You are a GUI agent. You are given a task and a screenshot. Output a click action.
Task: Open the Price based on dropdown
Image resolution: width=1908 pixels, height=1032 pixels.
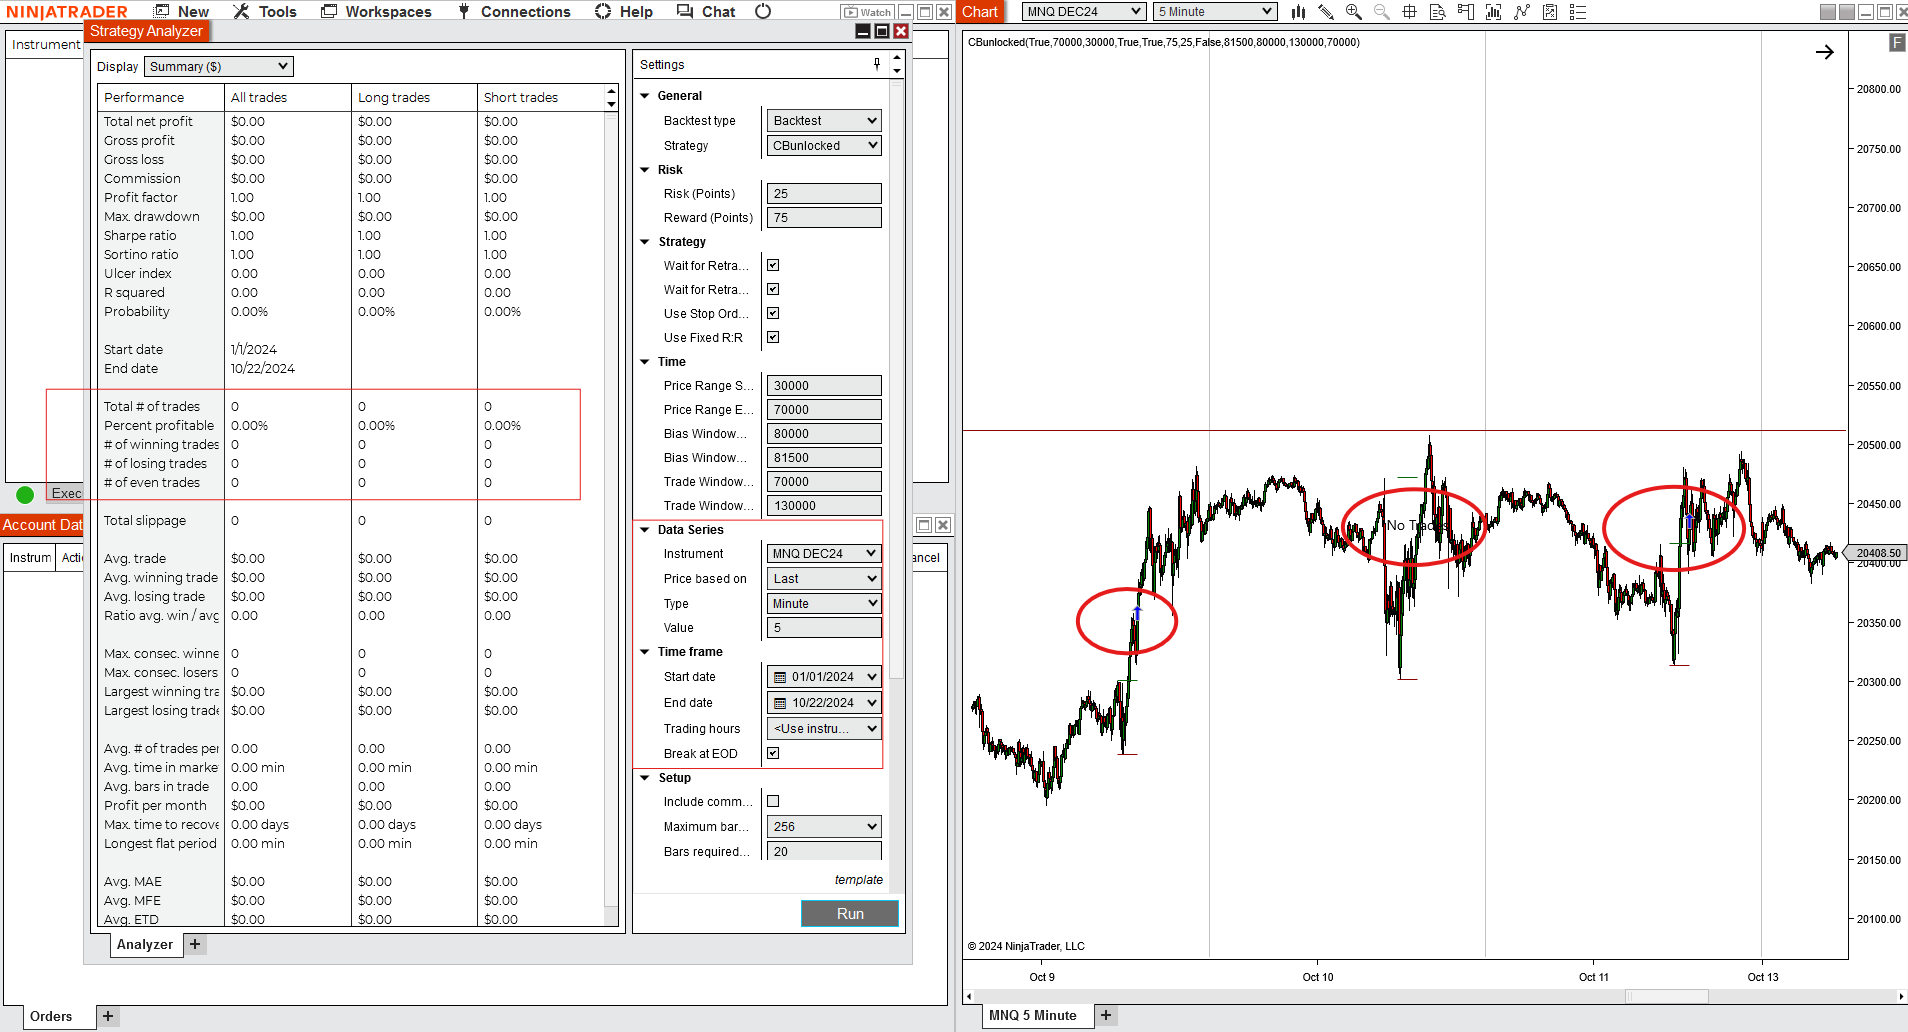(824, 578)
